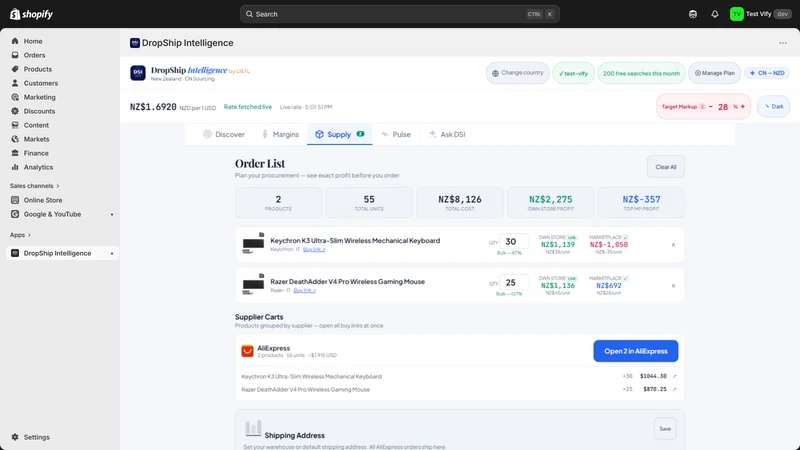Expand the Apps section

(x=20, y=235)
